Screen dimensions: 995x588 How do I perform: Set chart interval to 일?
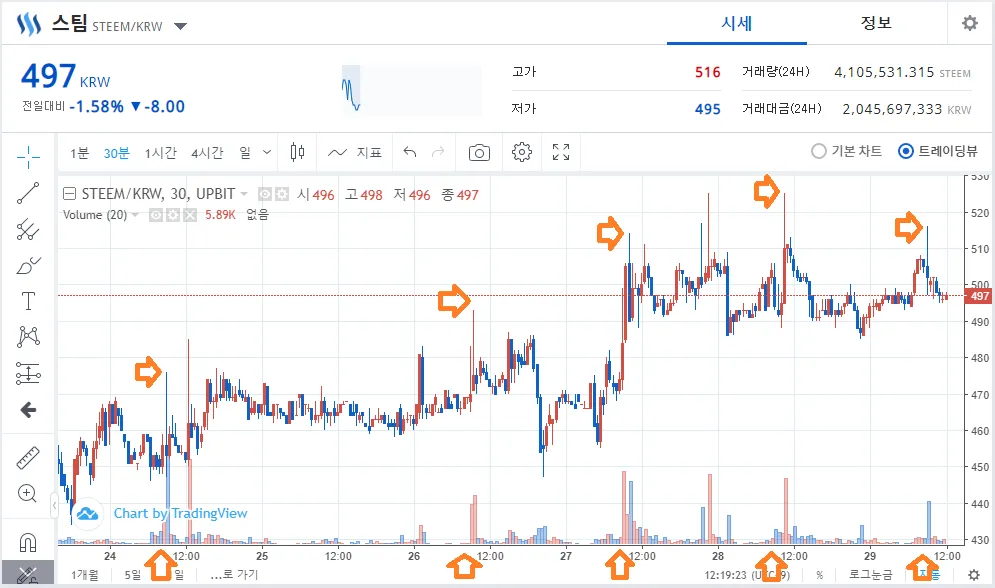click(x=245, y=153)
